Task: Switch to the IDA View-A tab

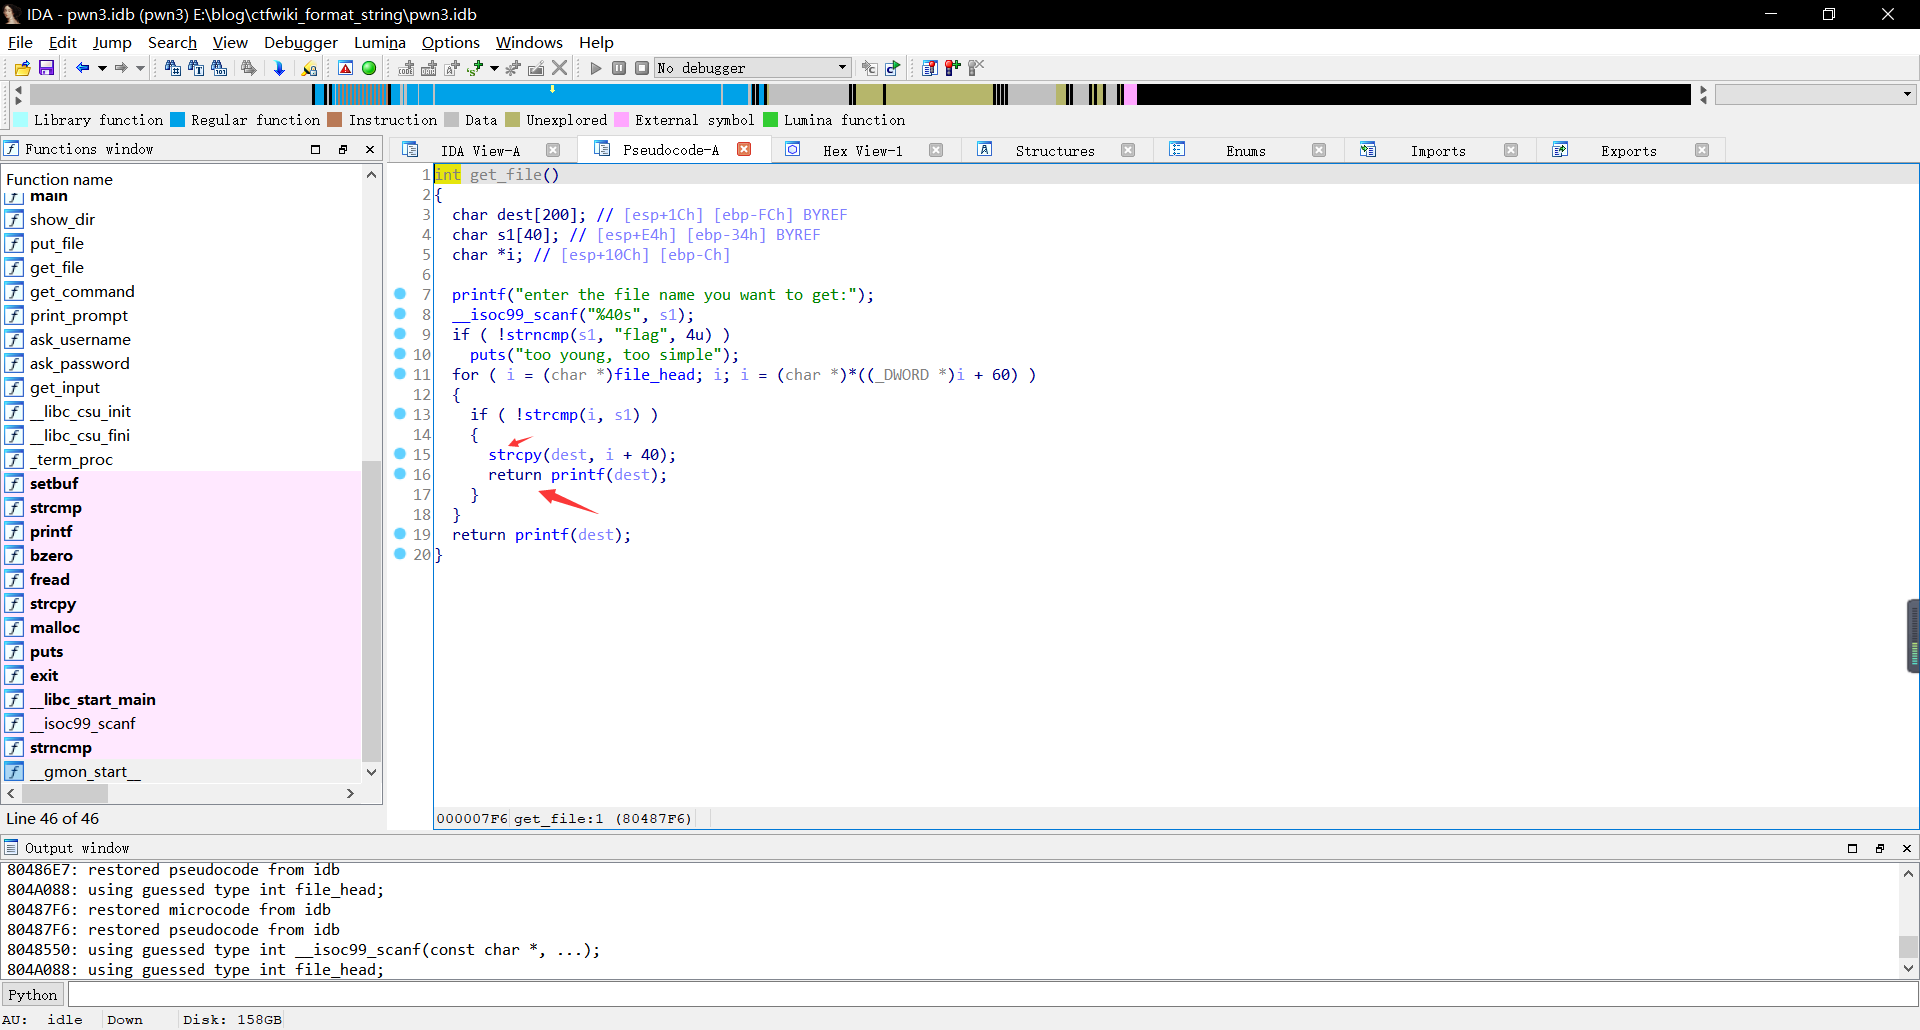Action: tap(480, 151)
